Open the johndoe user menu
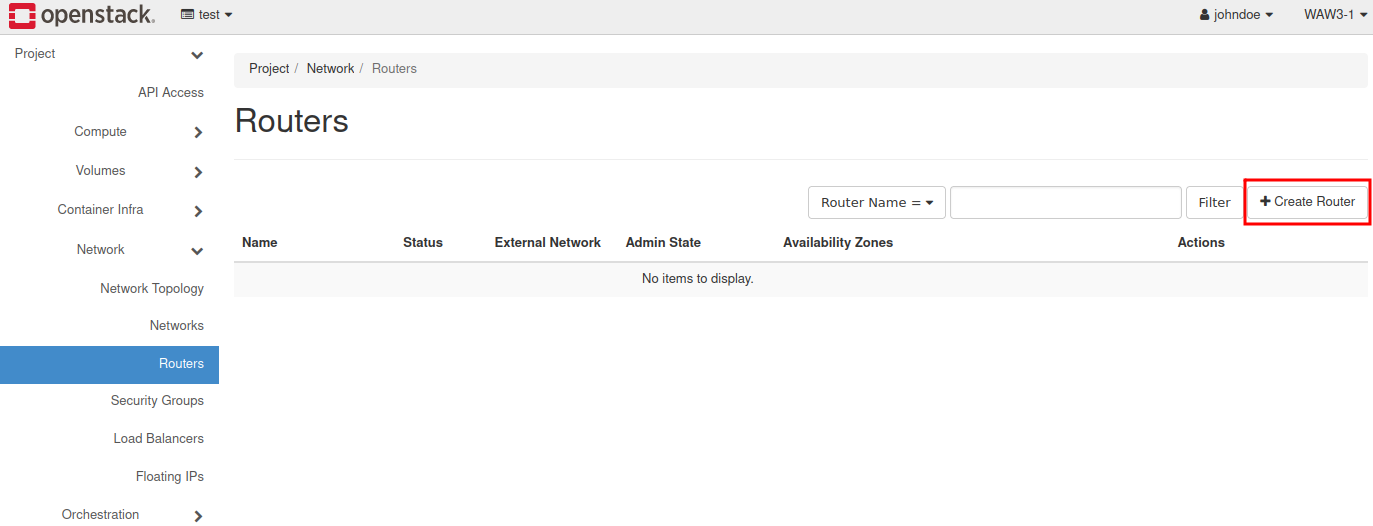The image size is (1373, 526). pos(1236,15)
